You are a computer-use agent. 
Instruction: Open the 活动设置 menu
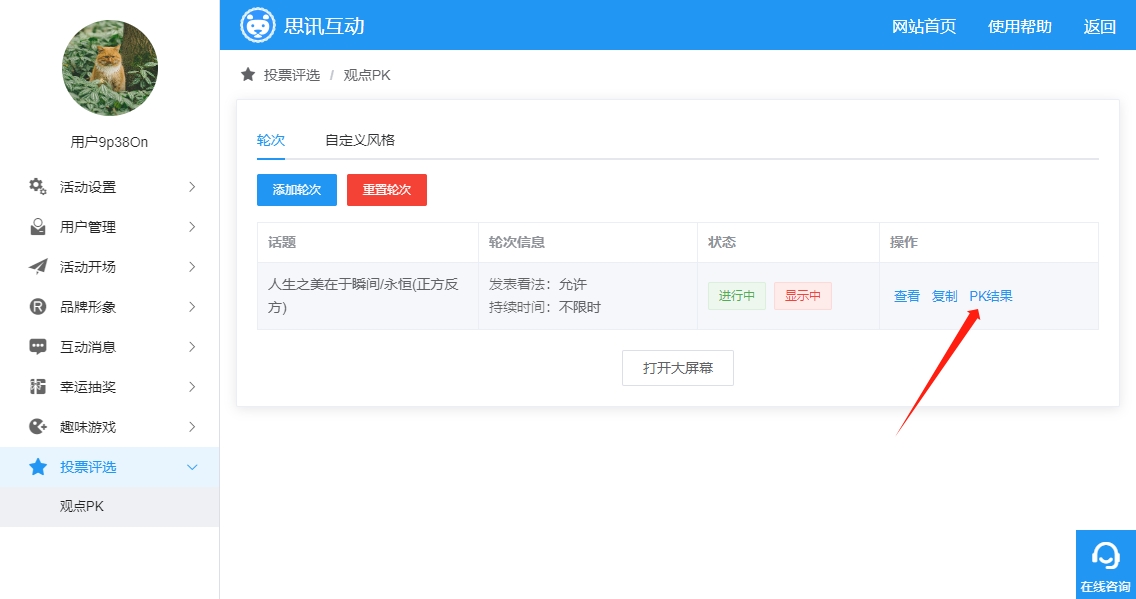pyautogui.click(x=109, y=187)
